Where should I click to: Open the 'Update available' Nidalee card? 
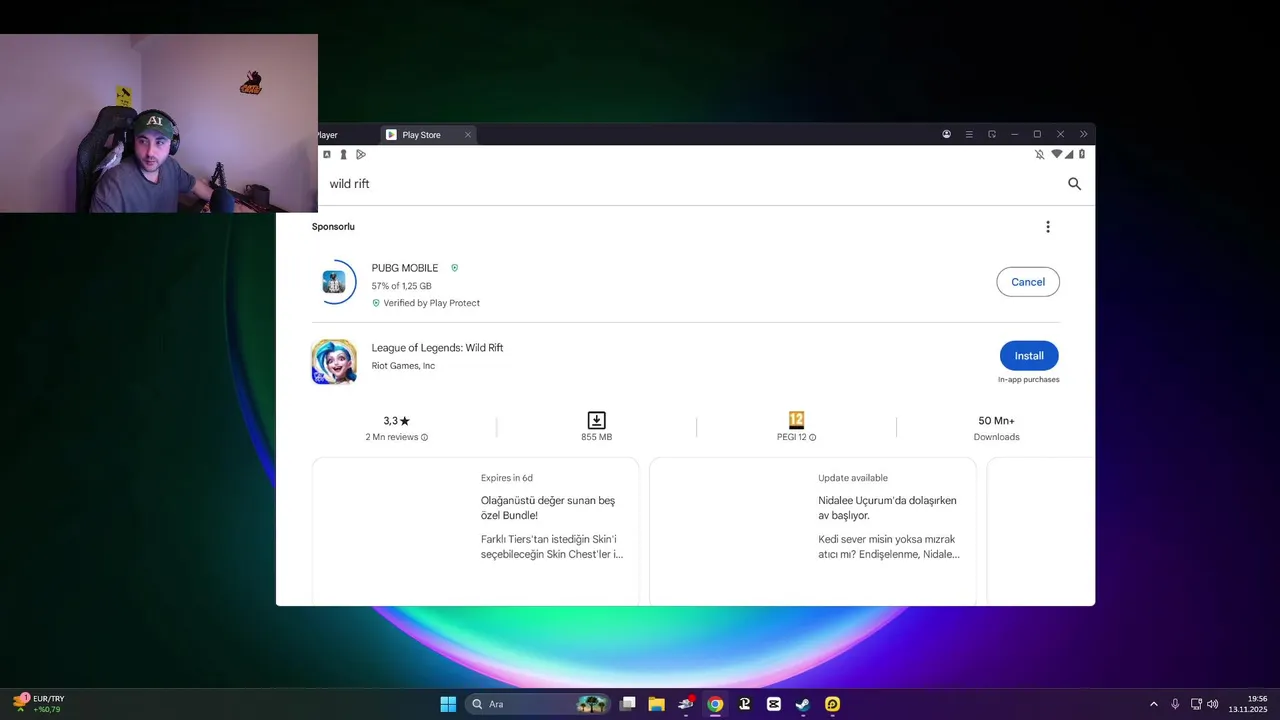coord(813,530)
